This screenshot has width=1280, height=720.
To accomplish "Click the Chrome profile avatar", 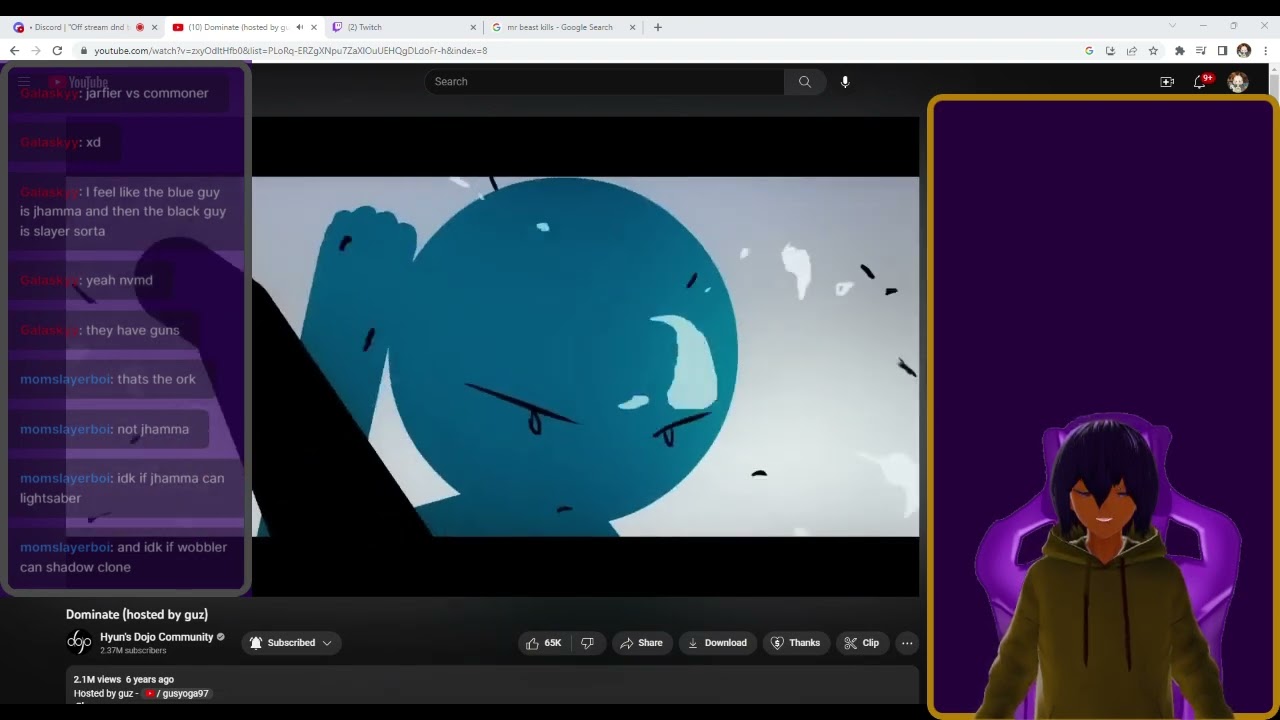I will click(x=1244, y=50).
